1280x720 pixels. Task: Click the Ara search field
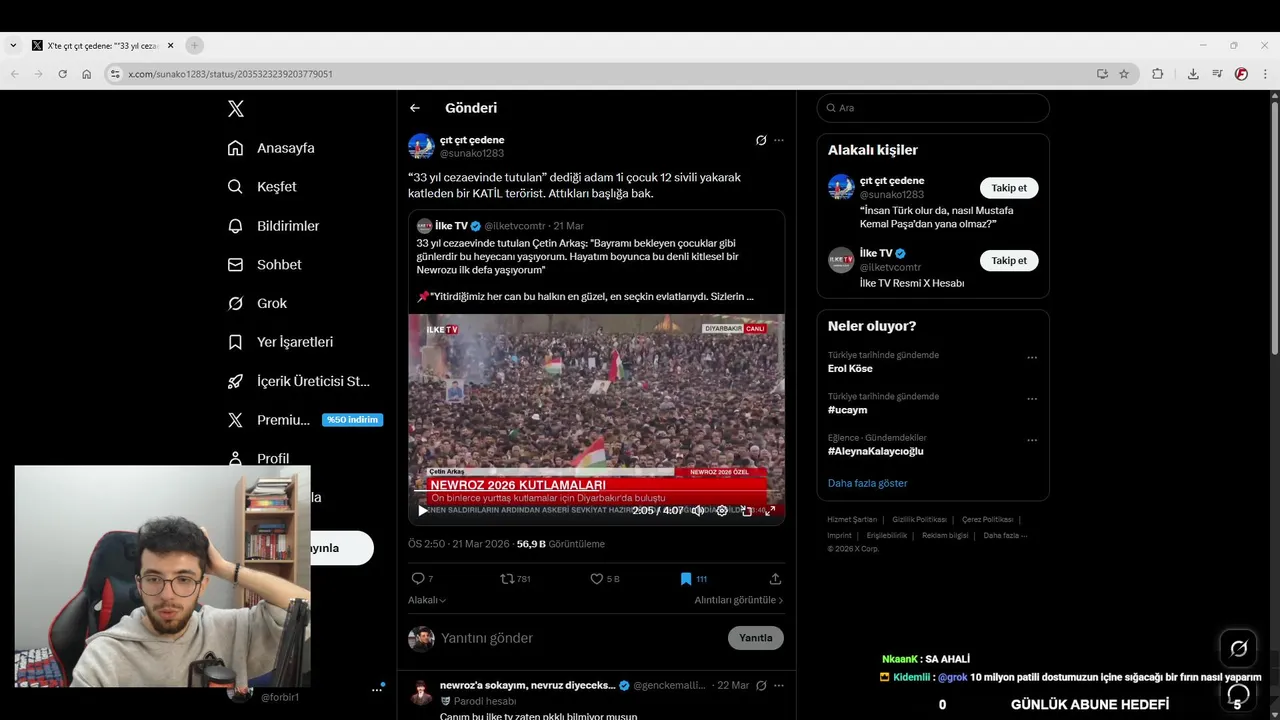(933, 108)
